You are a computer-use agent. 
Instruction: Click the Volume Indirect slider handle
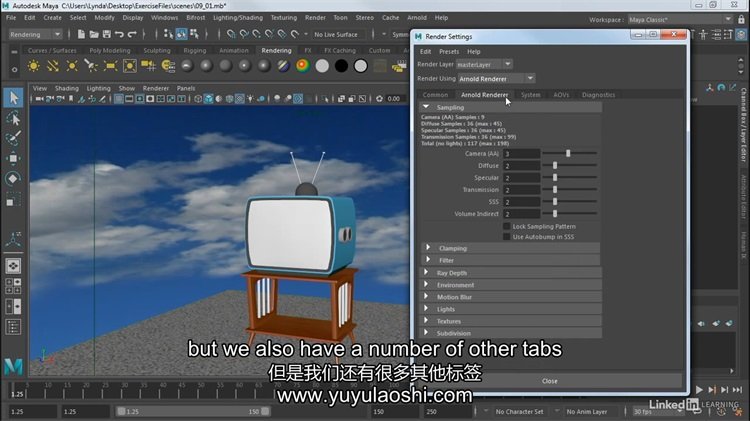[x=555, y=214]
